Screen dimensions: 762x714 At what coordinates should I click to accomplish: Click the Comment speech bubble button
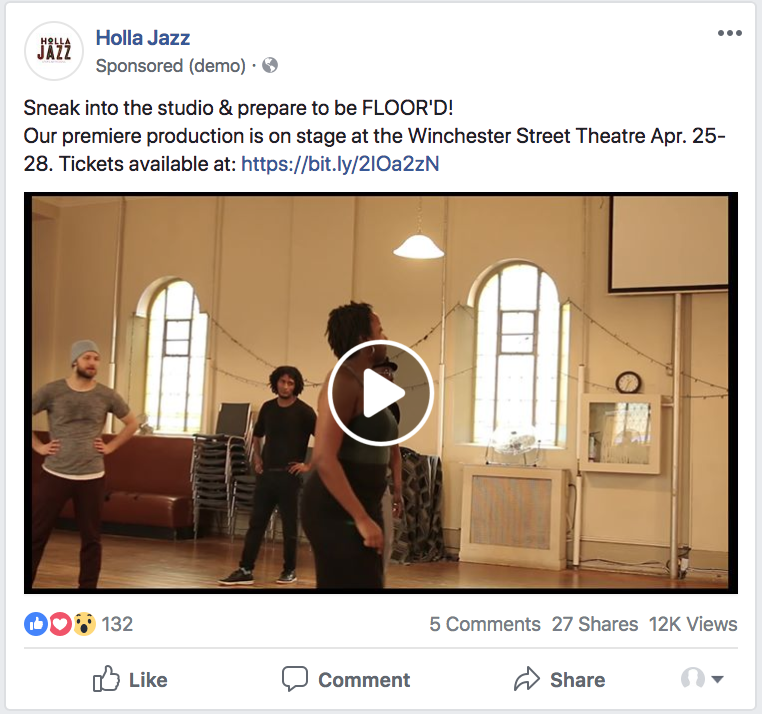pos(346,679)
